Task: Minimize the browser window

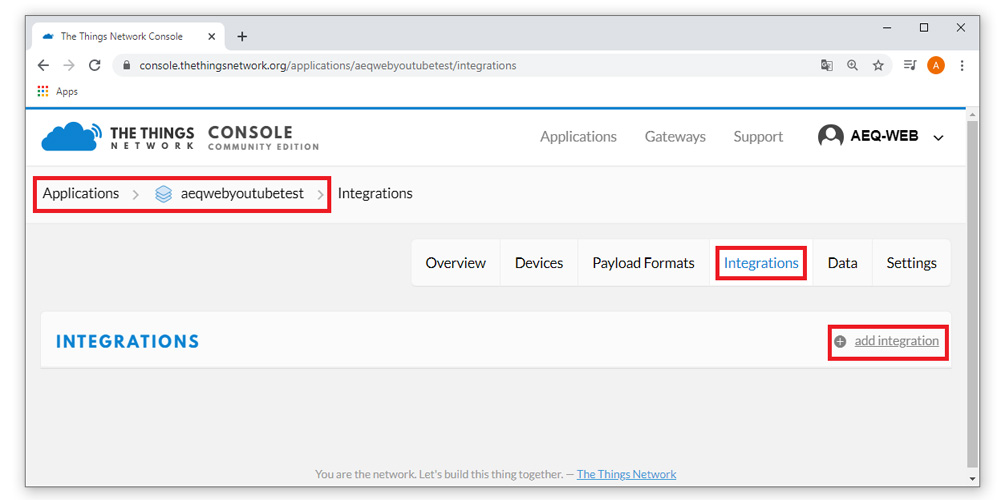Action: (x=887, y=27)
